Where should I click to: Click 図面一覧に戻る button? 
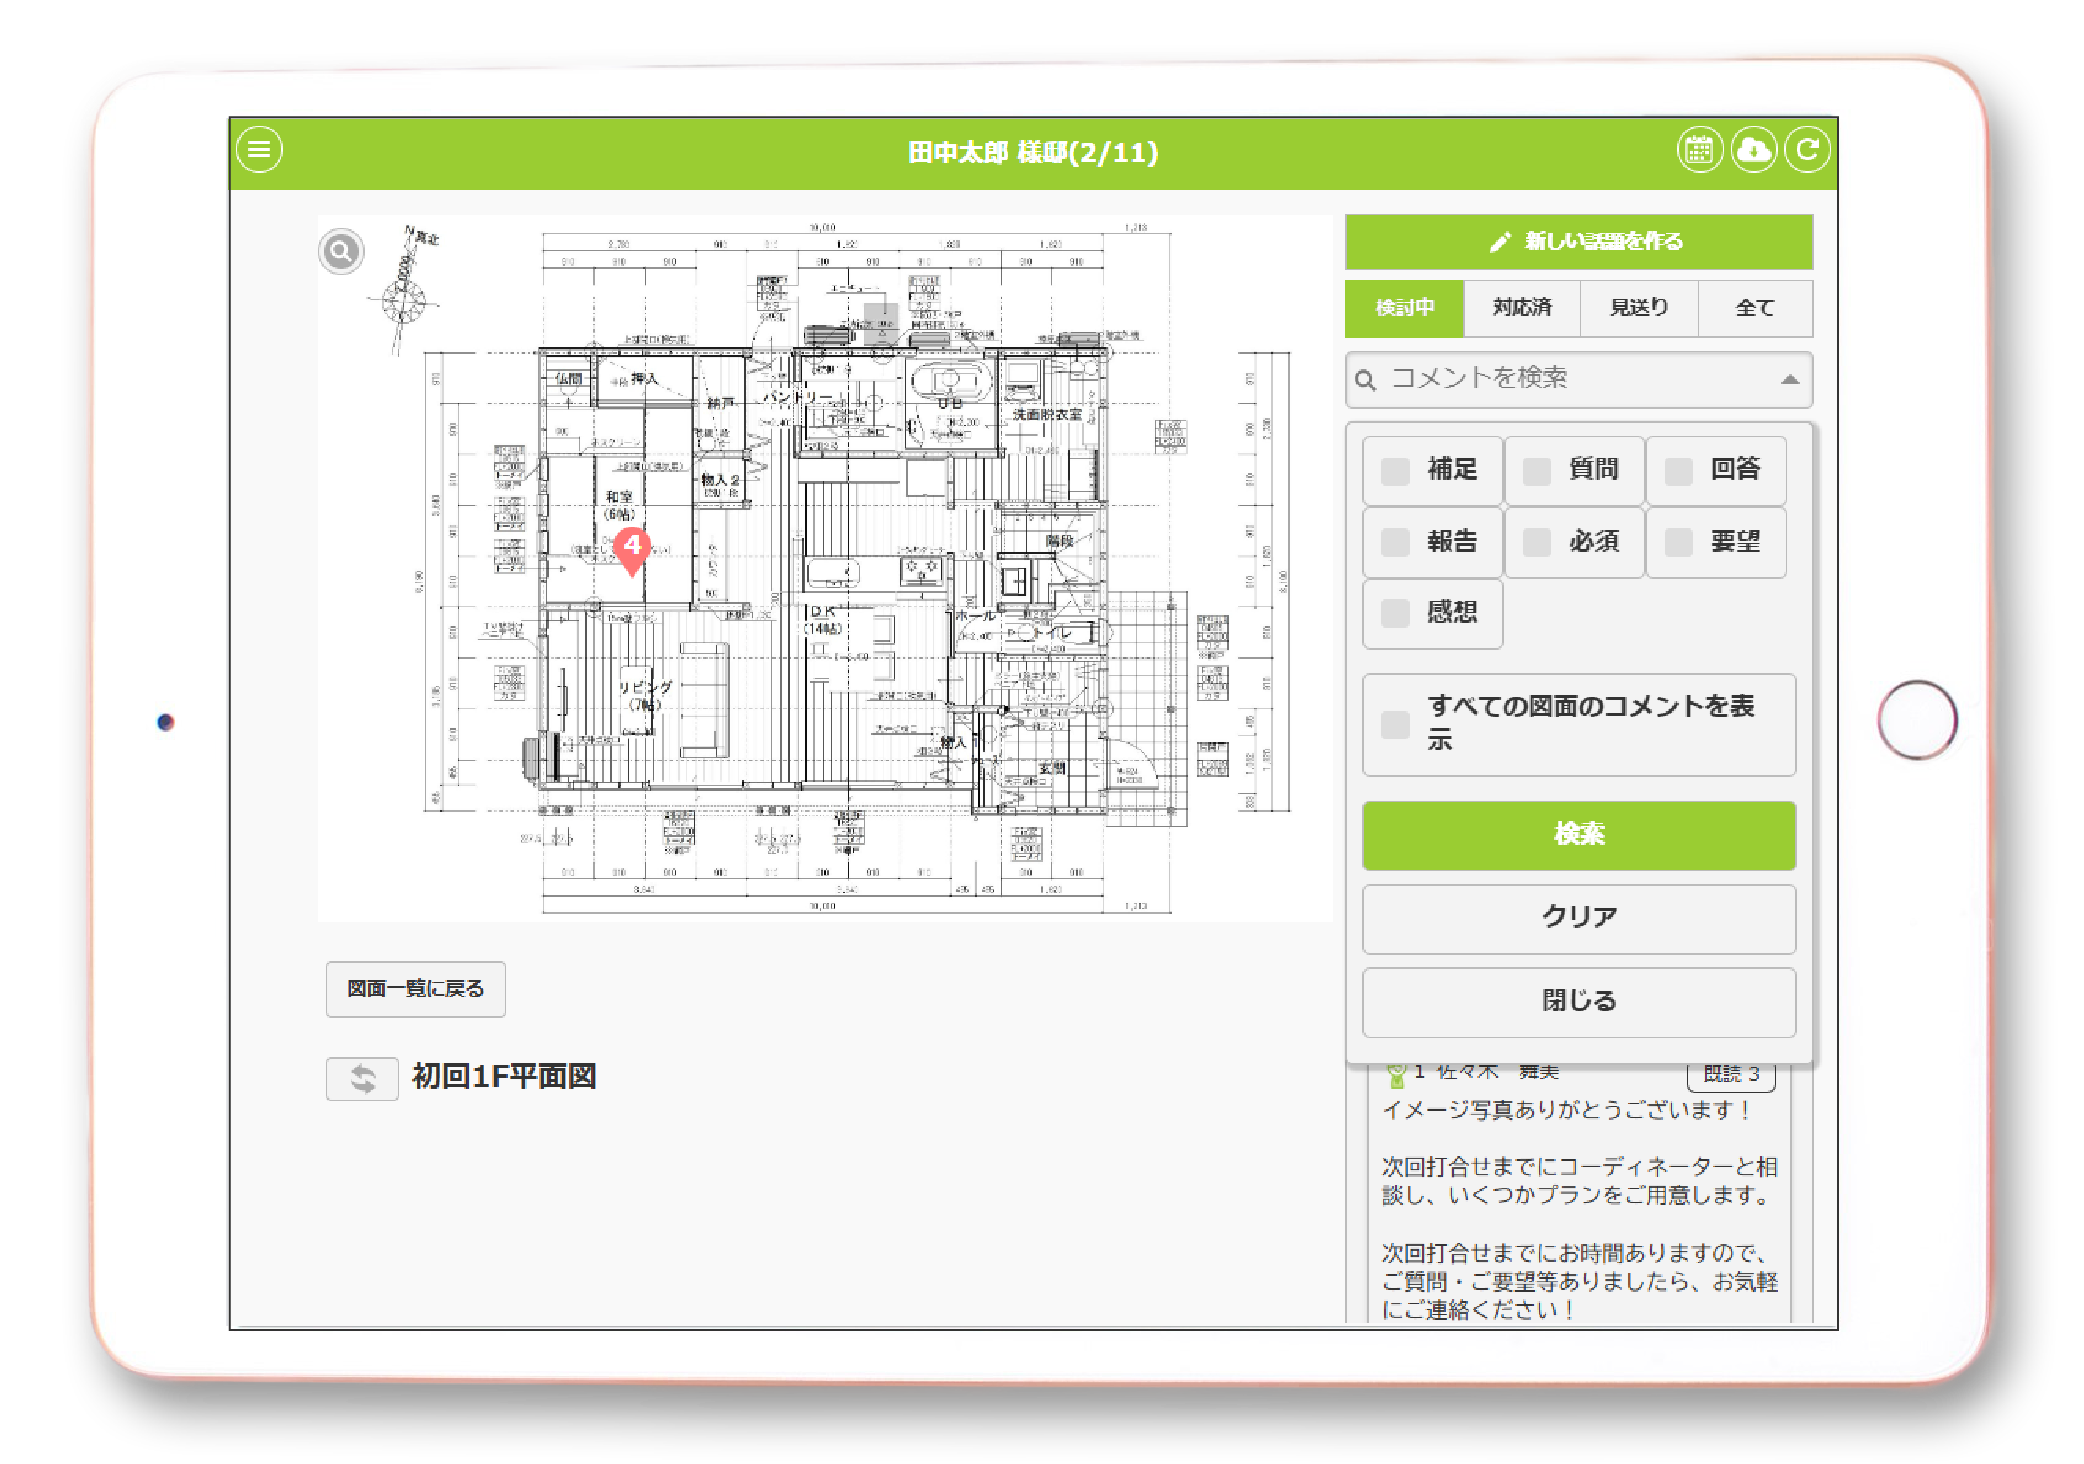(x=415, y=989)
